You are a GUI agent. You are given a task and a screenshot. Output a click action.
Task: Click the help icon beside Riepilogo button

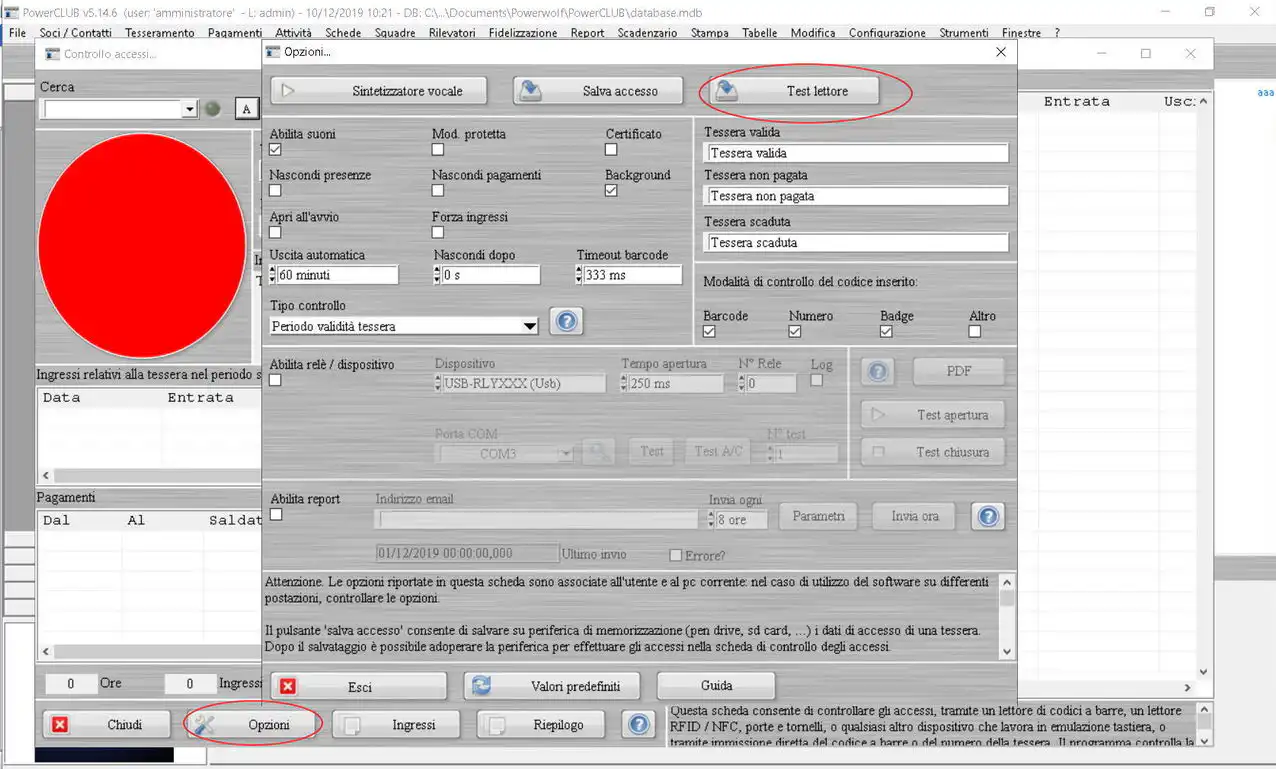638,725
